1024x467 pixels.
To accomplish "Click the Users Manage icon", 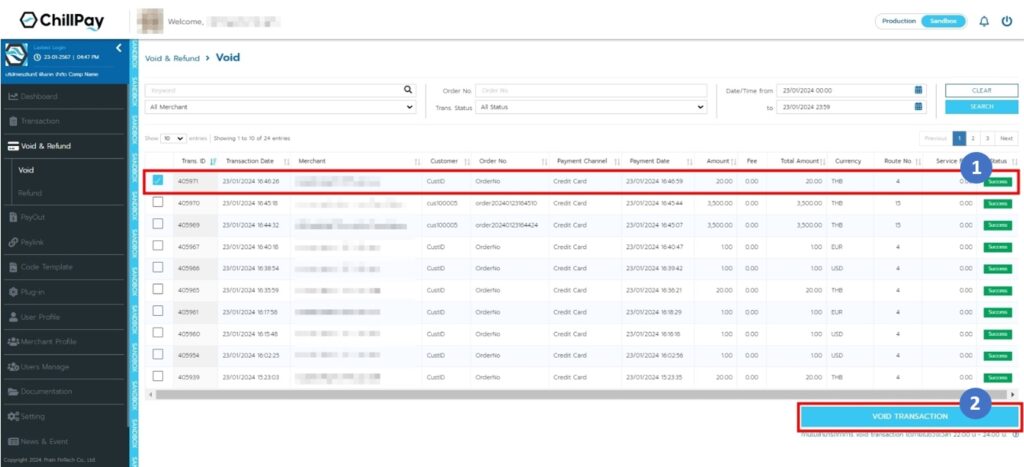I will click(13, 366).
